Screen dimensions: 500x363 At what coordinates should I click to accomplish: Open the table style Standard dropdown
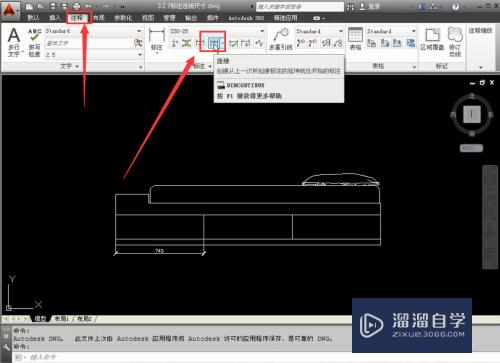(x=414, y=31)
